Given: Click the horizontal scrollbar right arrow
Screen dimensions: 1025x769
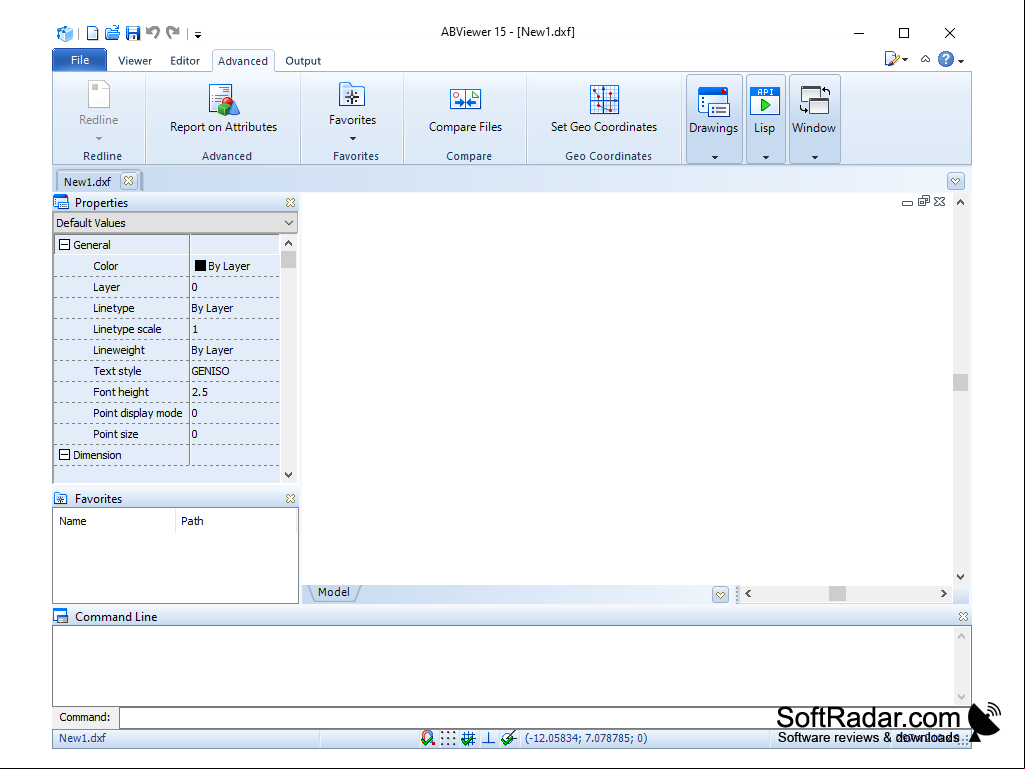Looking at the screenshot, I should (x=943, y=593).
